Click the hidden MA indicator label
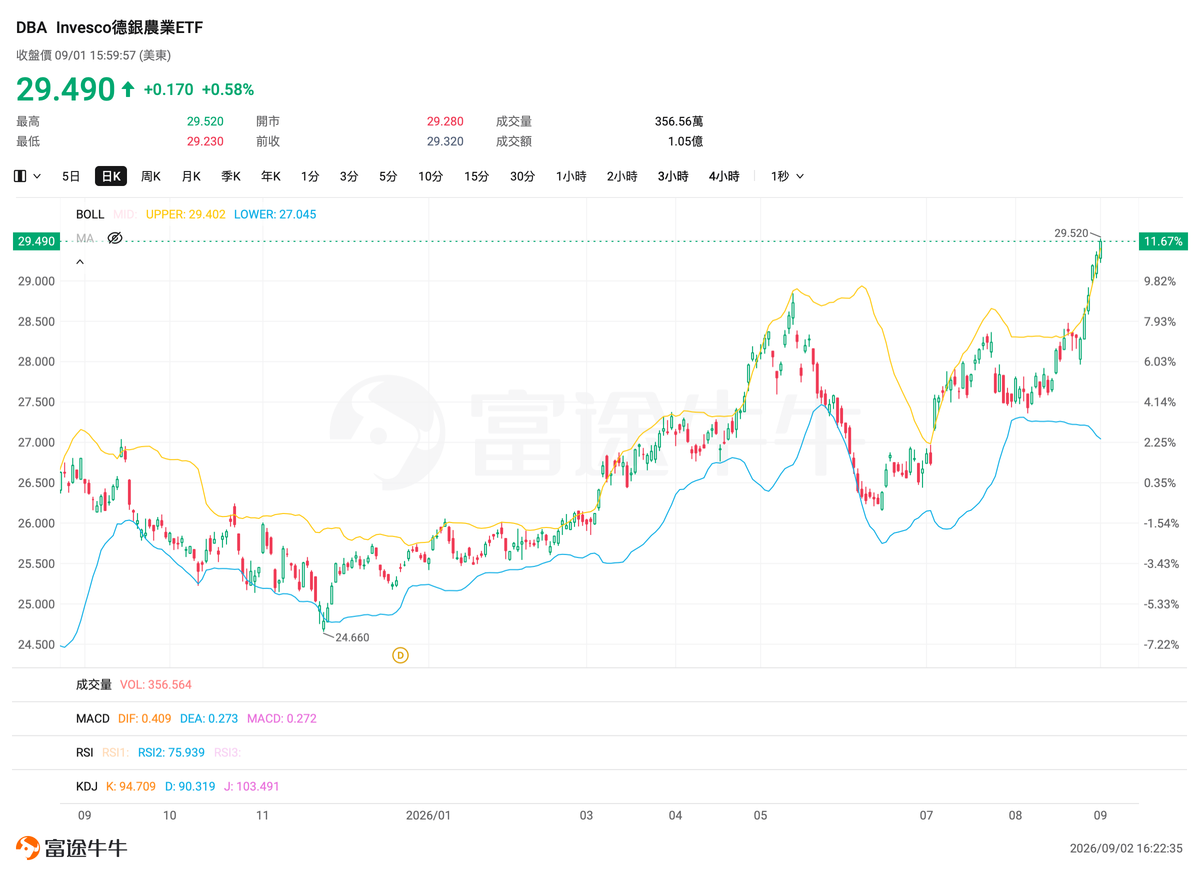The width and height of the screenshot is (1199, 875). pyautogui.click(x=86, y=238)
